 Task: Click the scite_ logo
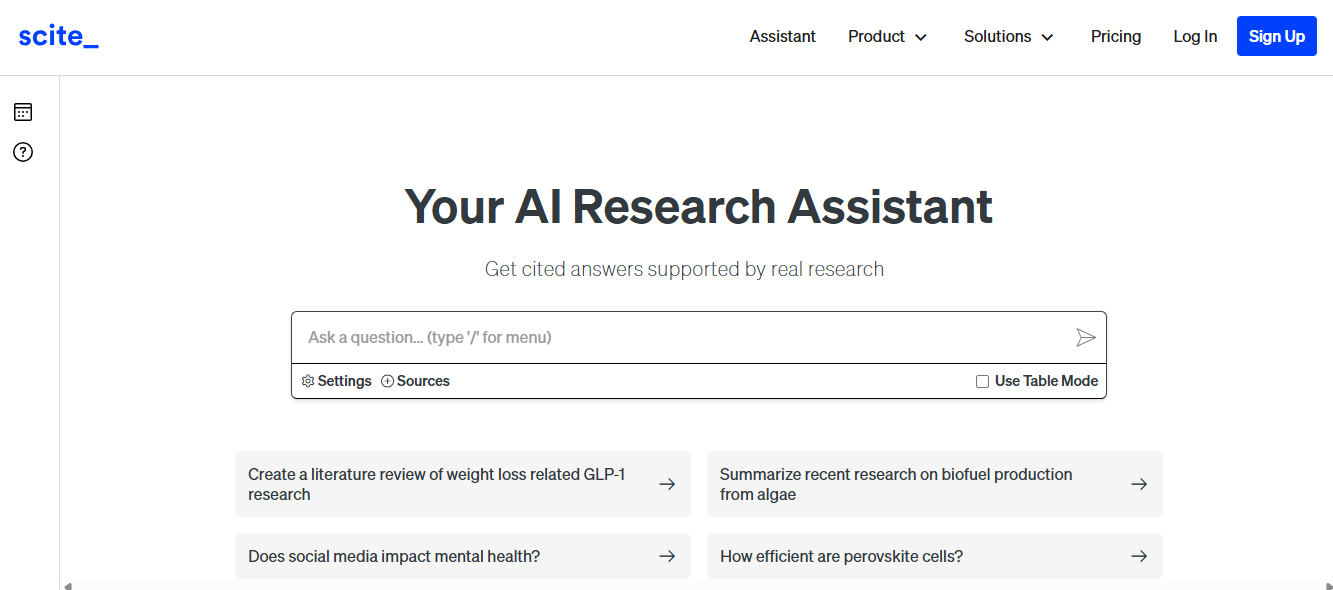click(x=58, y=37)
